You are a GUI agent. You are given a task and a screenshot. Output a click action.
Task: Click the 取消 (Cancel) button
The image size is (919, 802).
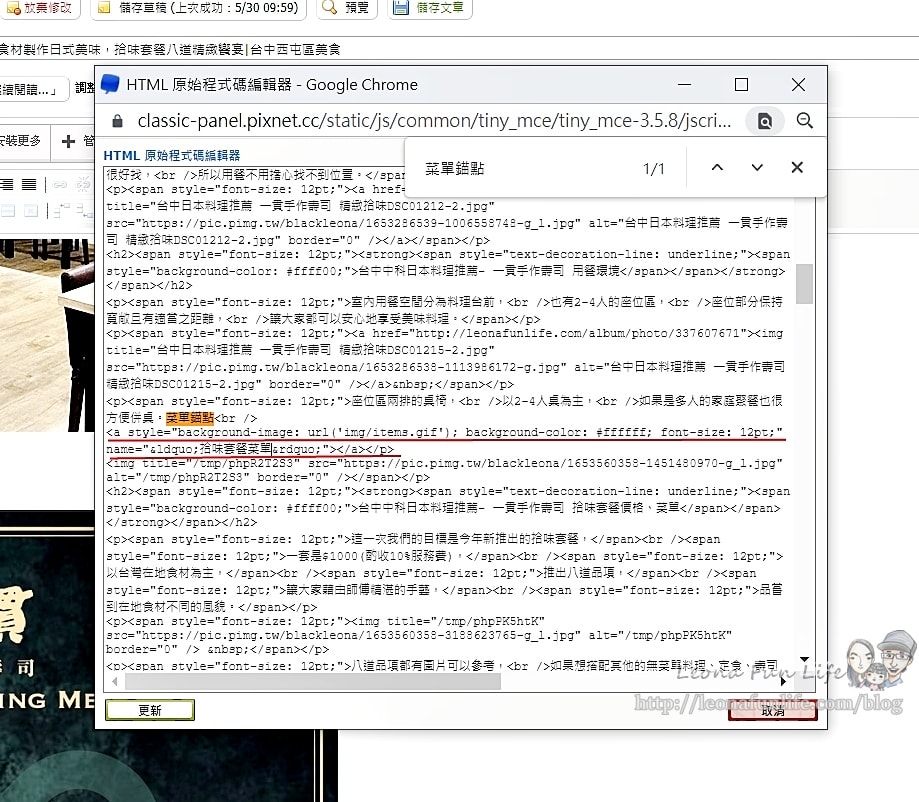click(x=772, y=710)
